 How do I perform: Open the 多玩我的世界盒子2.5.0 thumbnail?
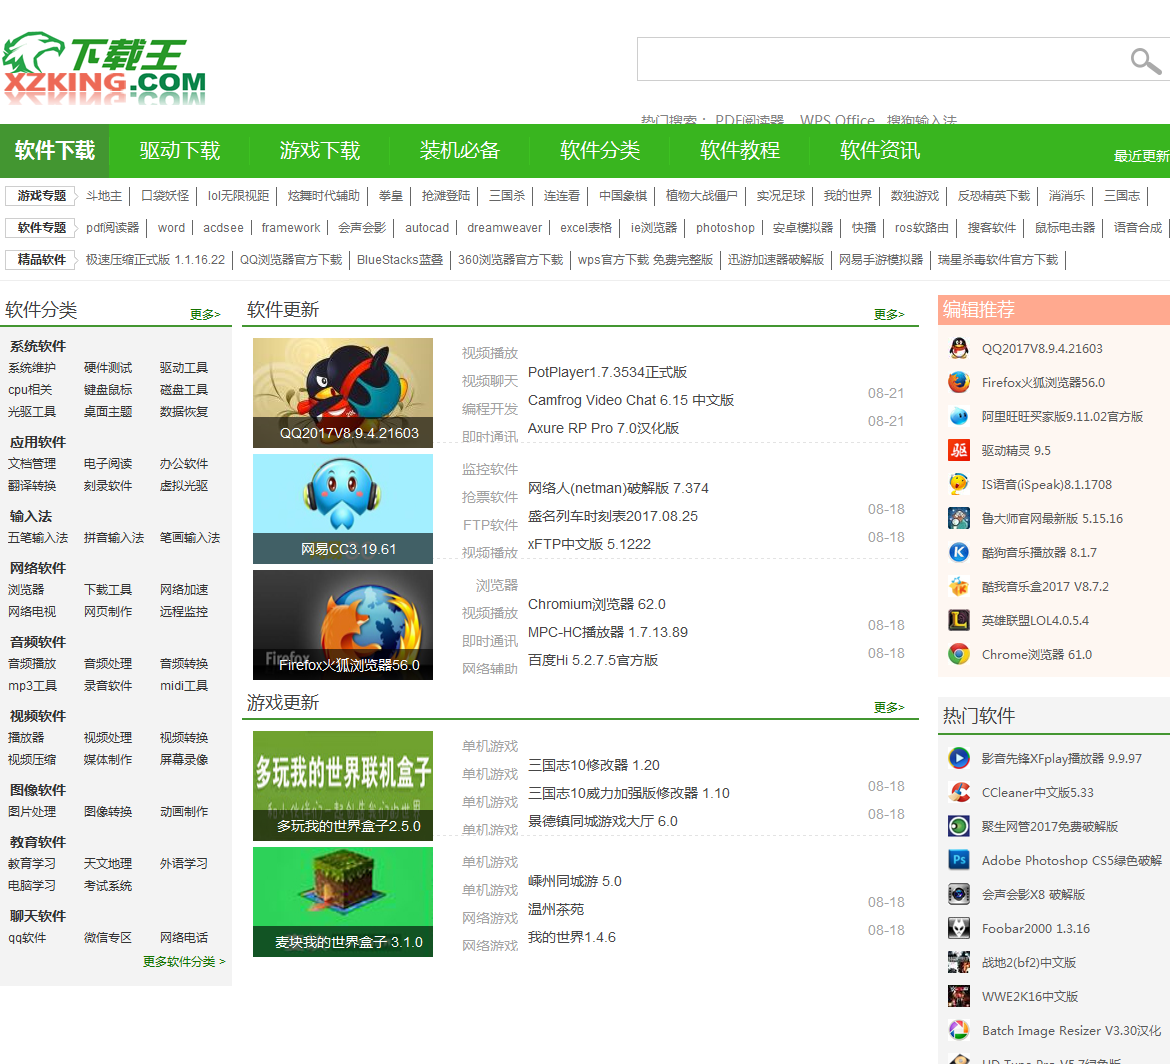click(343, 786)
